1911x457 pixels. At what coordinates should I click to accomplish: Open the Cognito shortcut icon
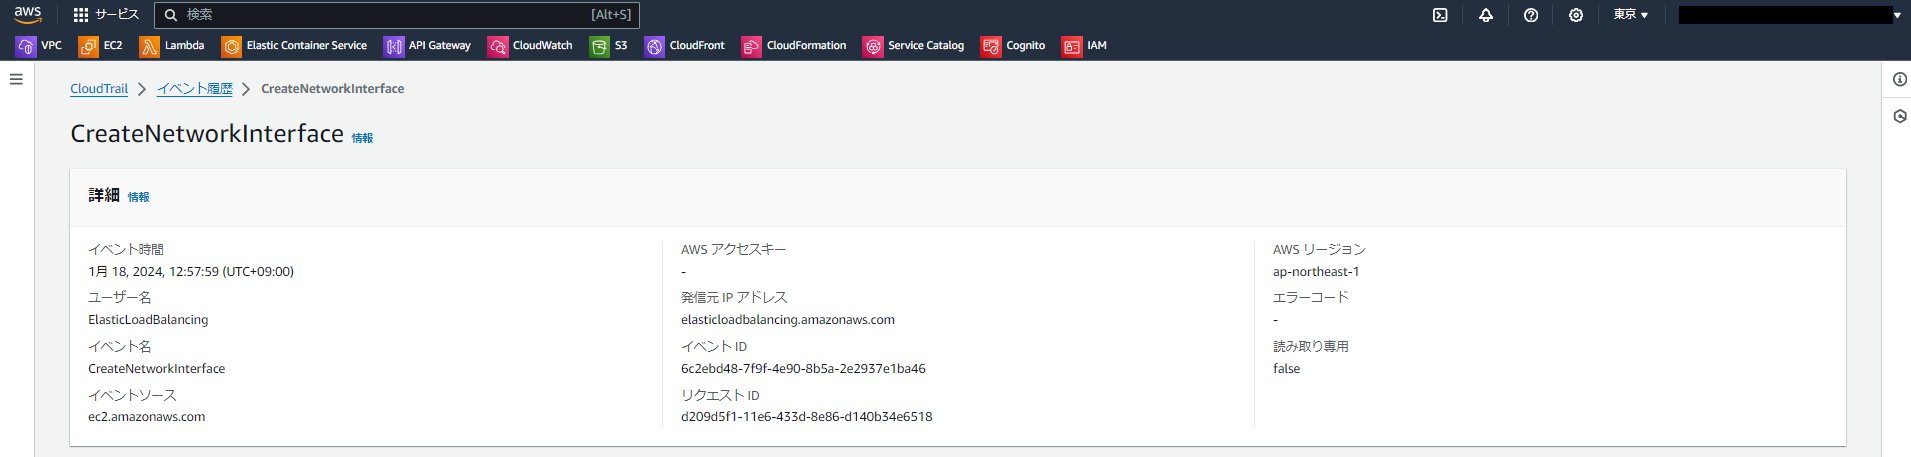click(991, 46)
